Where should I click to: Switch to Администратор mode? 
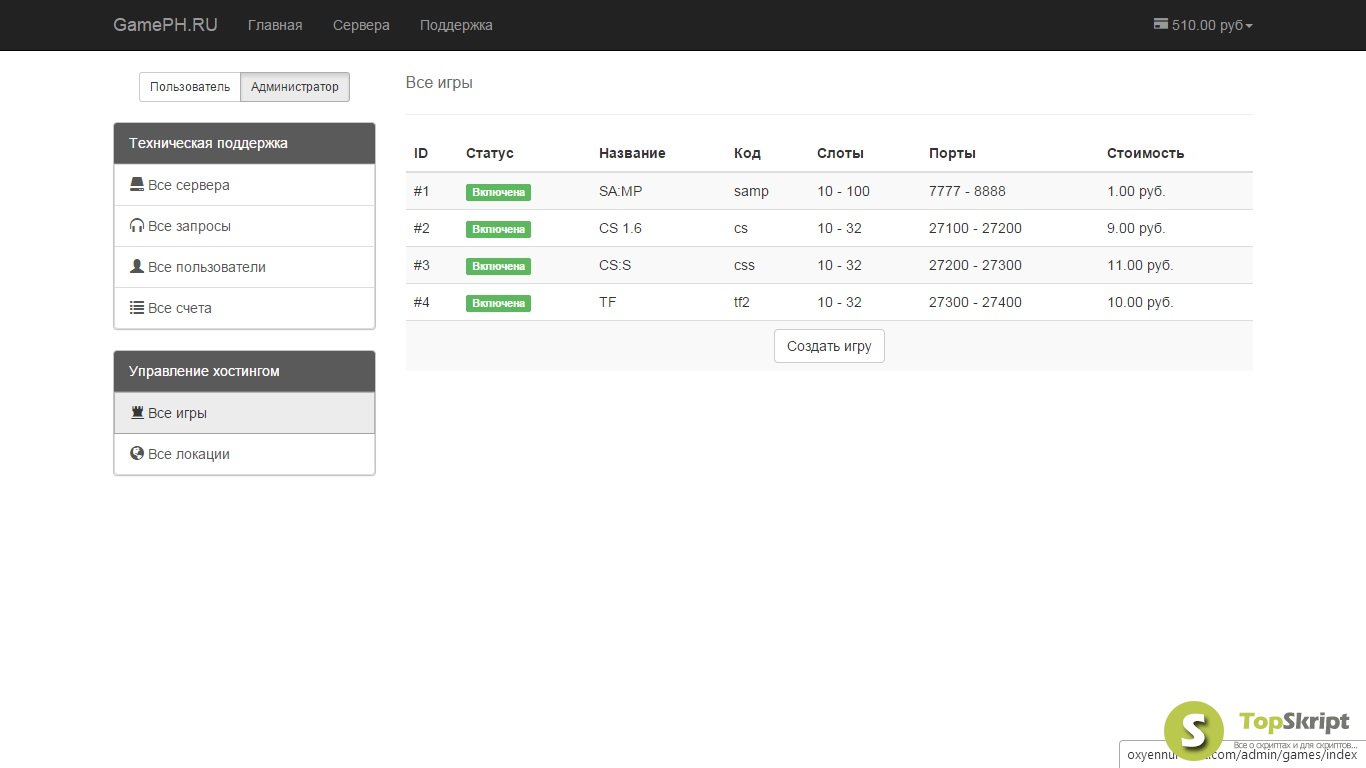[295, 87]
